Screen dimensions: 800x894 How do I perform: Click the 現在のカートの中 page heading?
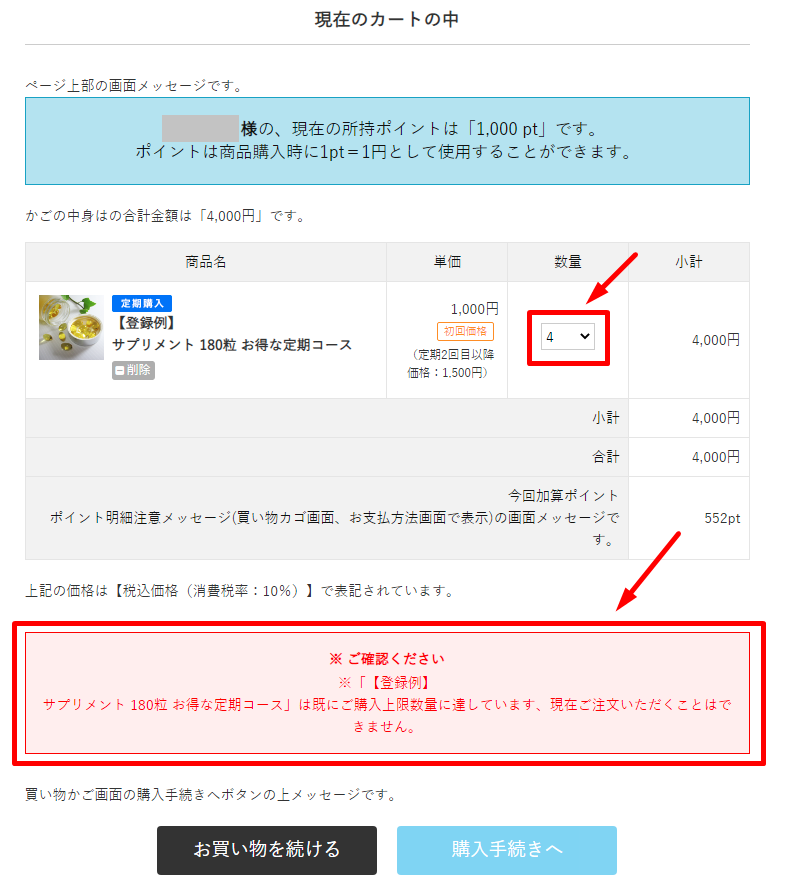387,19
